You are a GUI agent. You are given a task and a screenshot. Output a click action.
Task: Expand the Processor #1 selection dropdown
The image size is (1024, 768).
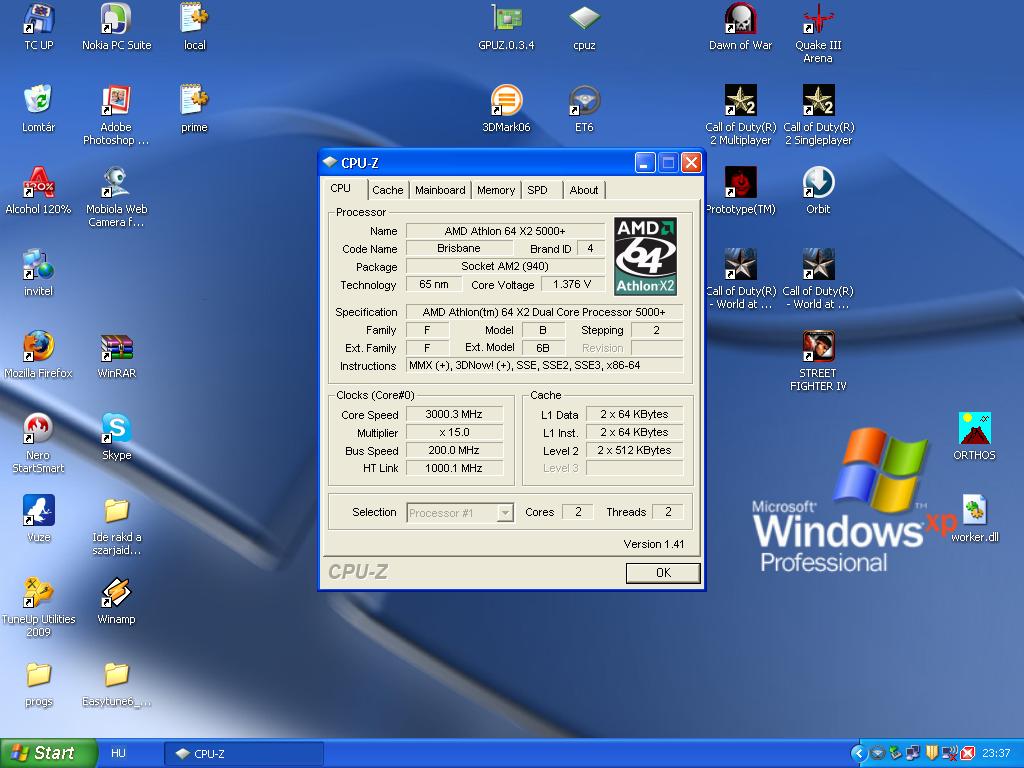[x=505, y=513]
